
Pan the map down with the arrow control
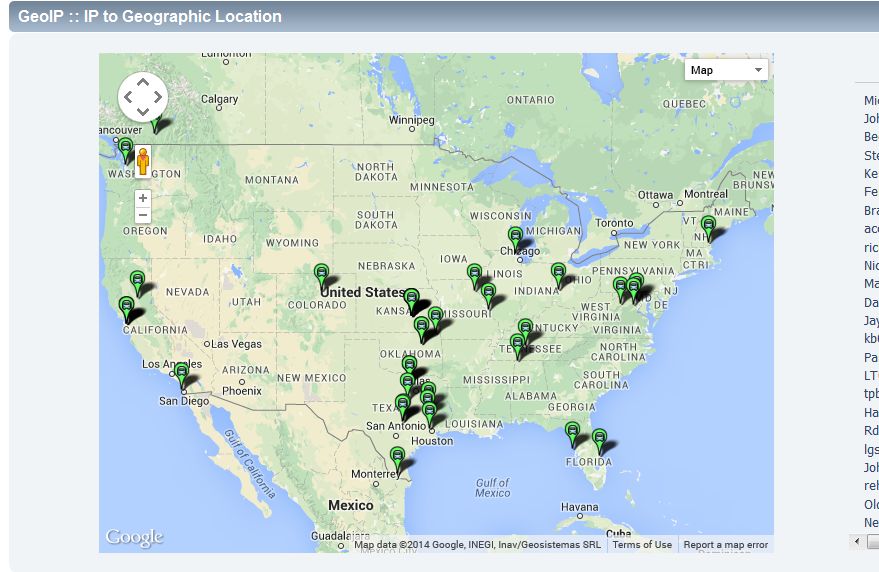pos(143,111)
